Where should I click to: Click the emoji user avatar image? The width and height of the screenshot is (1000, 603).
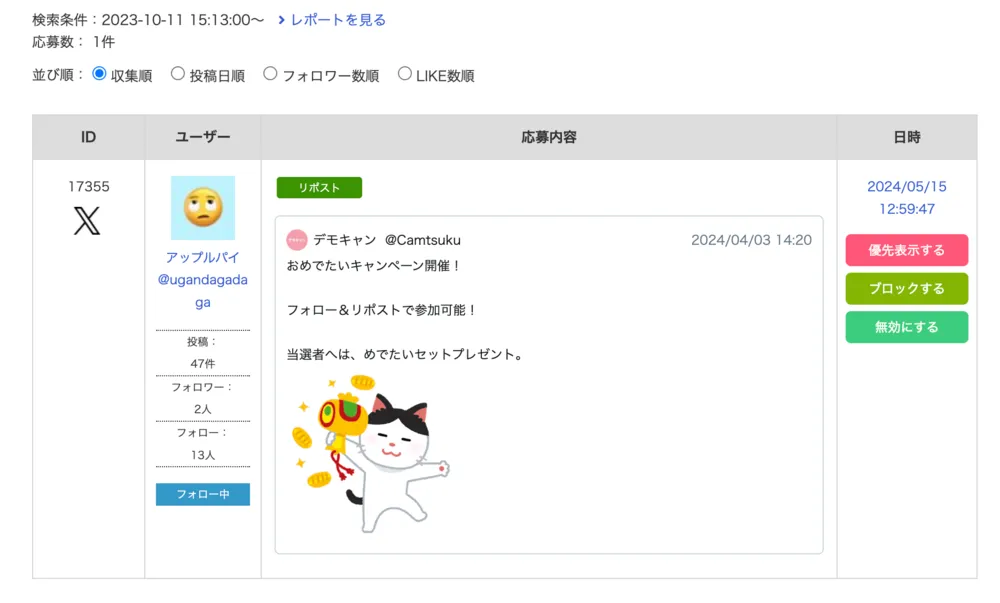203,208
